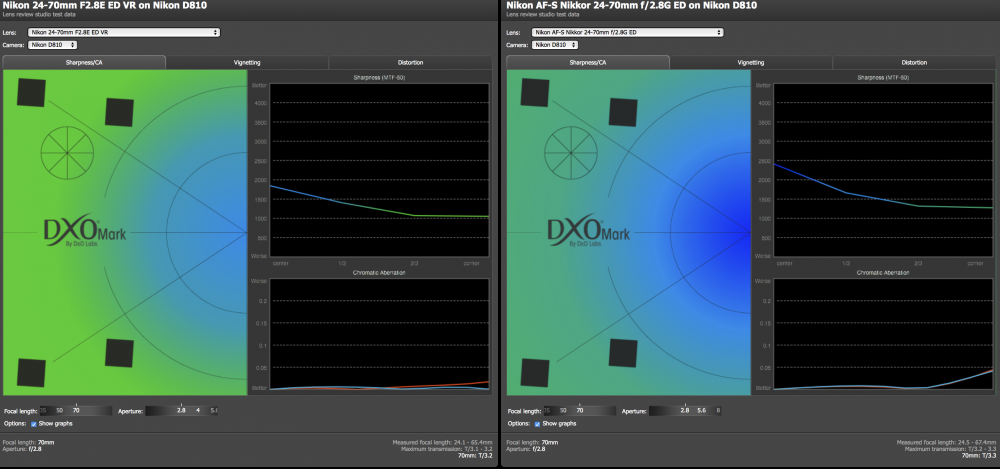Set left aperture slider to 4
The height and width of the screenshot is (469, 1000).
[x=198, y=411]
